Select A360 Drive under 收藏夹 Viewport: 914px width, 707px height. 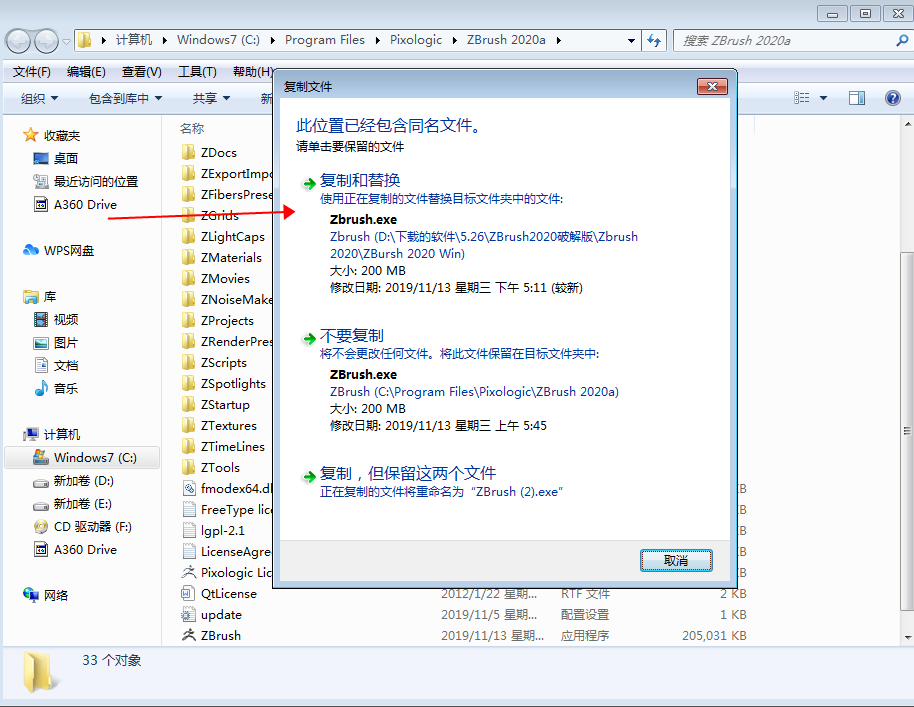(85, 205)
